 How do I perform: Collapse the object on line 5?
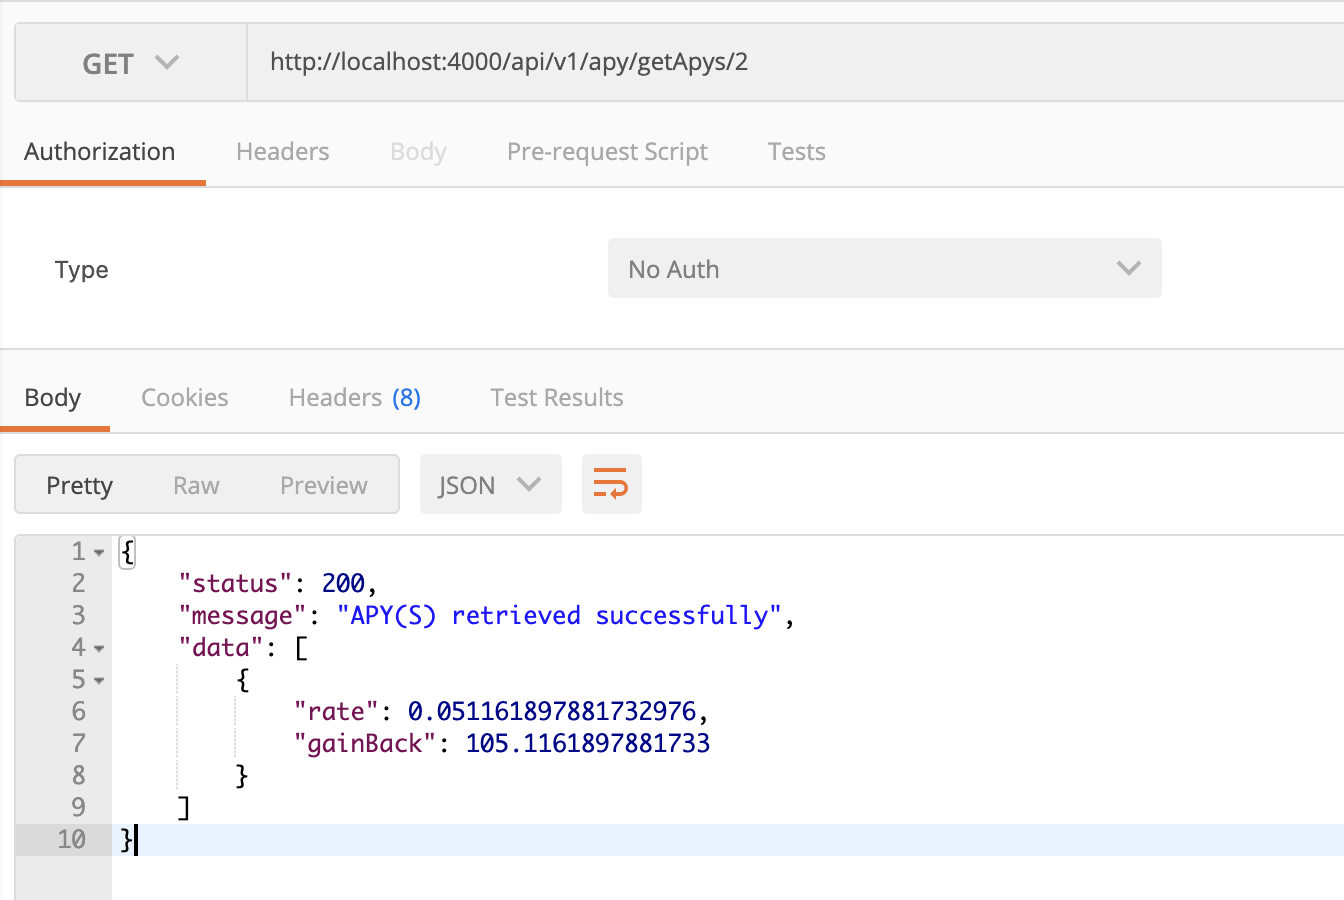98,679
